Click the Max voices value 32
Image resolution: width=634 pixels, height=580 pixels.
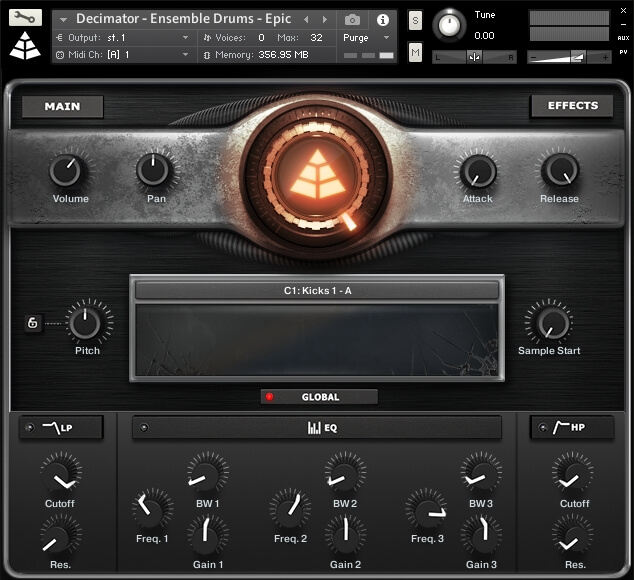tap(316, 38)
